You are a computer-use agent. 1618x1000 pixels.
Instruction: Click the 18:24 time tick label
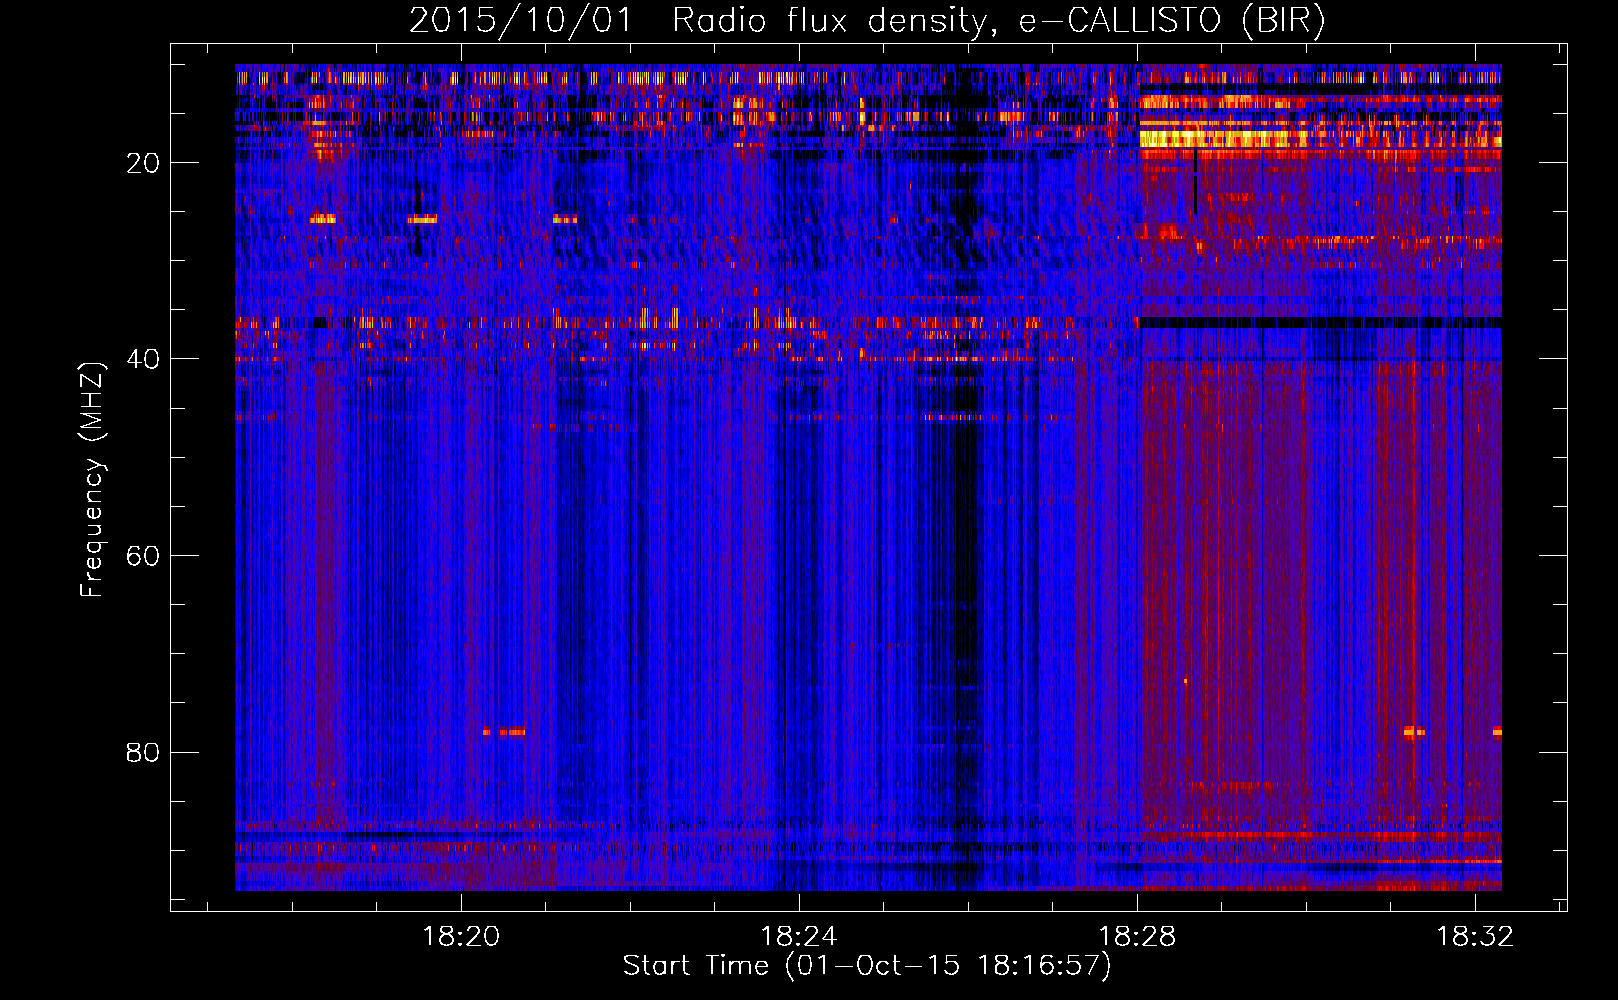(x=799, y=937)
